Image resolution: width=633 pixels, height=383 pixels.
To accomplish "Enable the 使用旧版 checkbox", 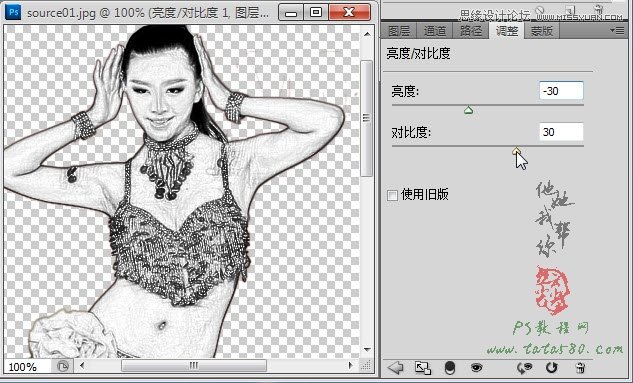I will coord(392,195).
